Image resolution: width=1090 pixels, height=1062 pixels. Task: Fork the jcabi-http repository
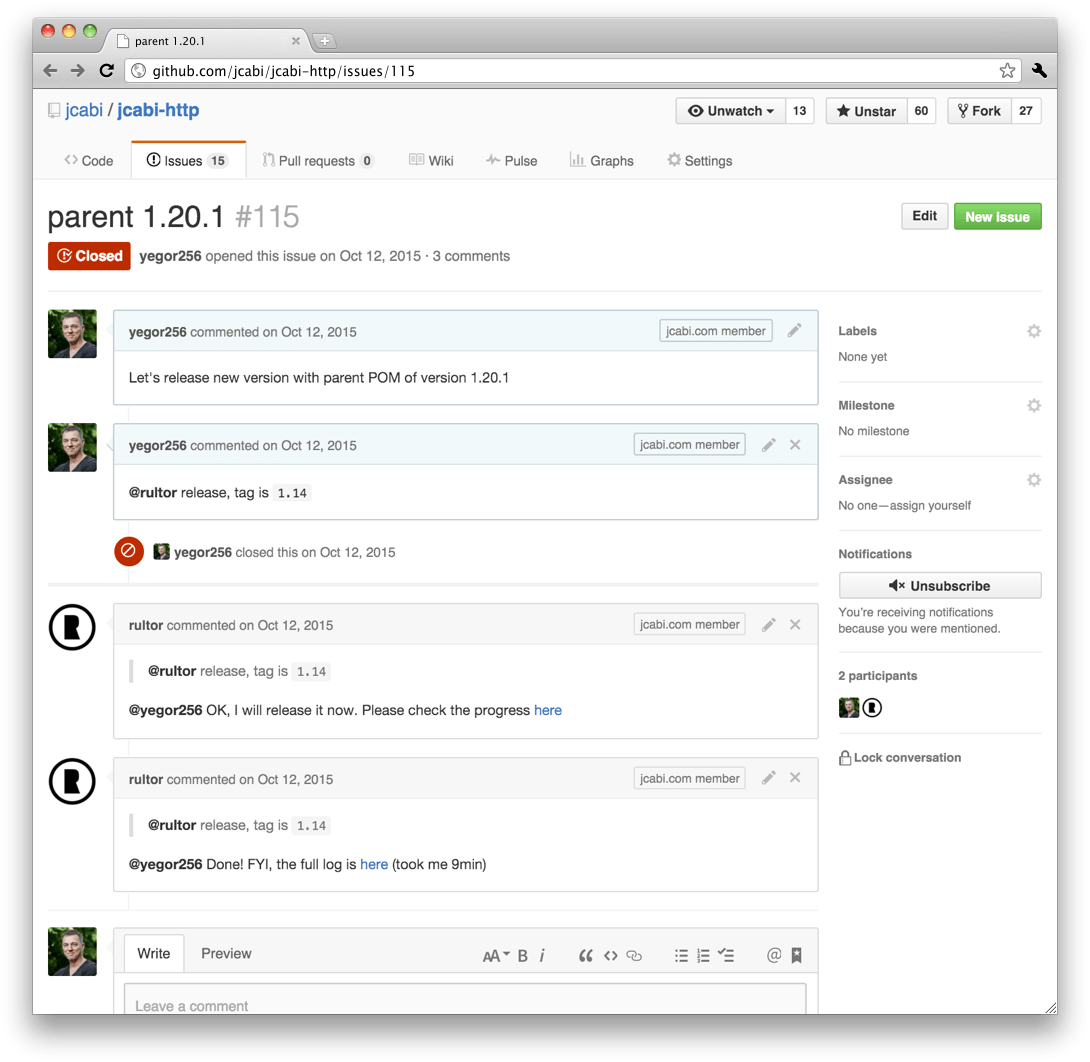(979, 111)
